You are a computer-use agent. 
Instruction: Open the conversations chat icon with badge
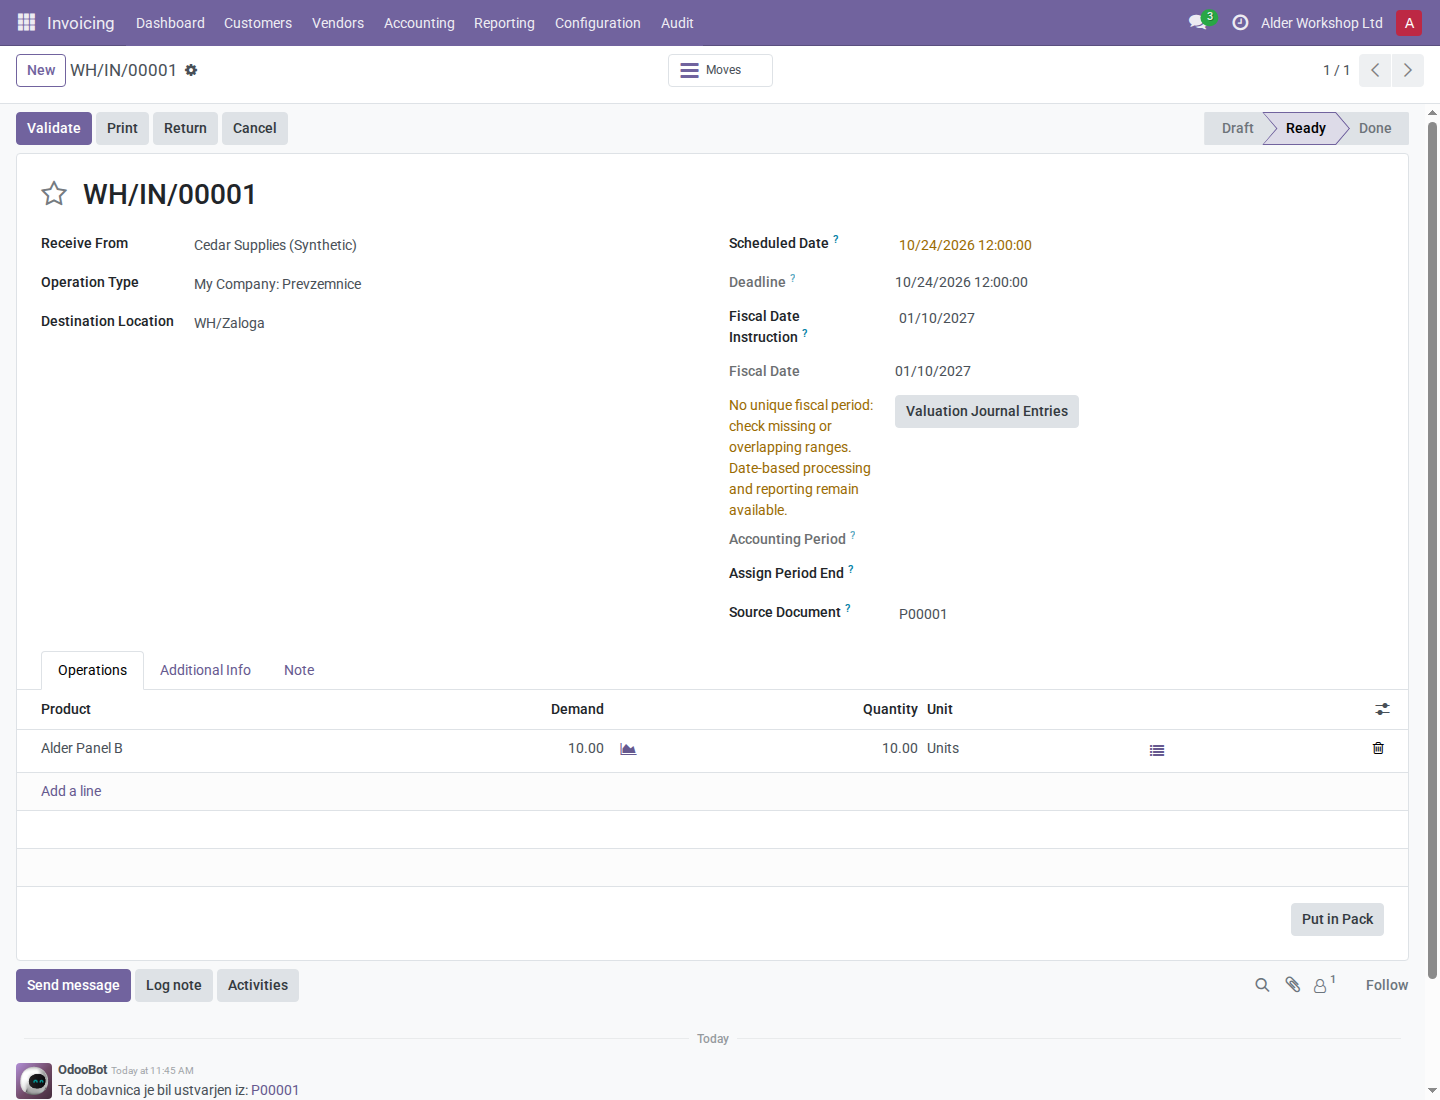[1200, 22]
